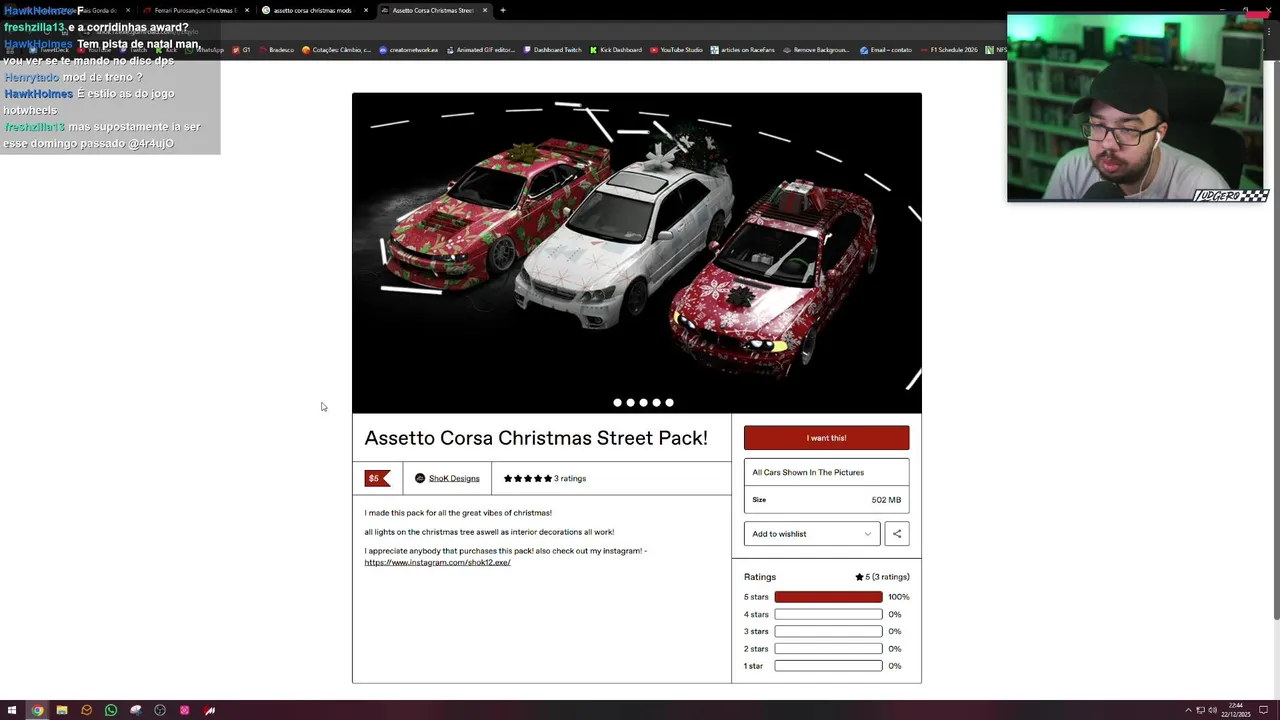Screen dimensions: 1280x720
Task: Open the 'articles on RaceFans' bookmark
Action: click(x=743, y=50)
